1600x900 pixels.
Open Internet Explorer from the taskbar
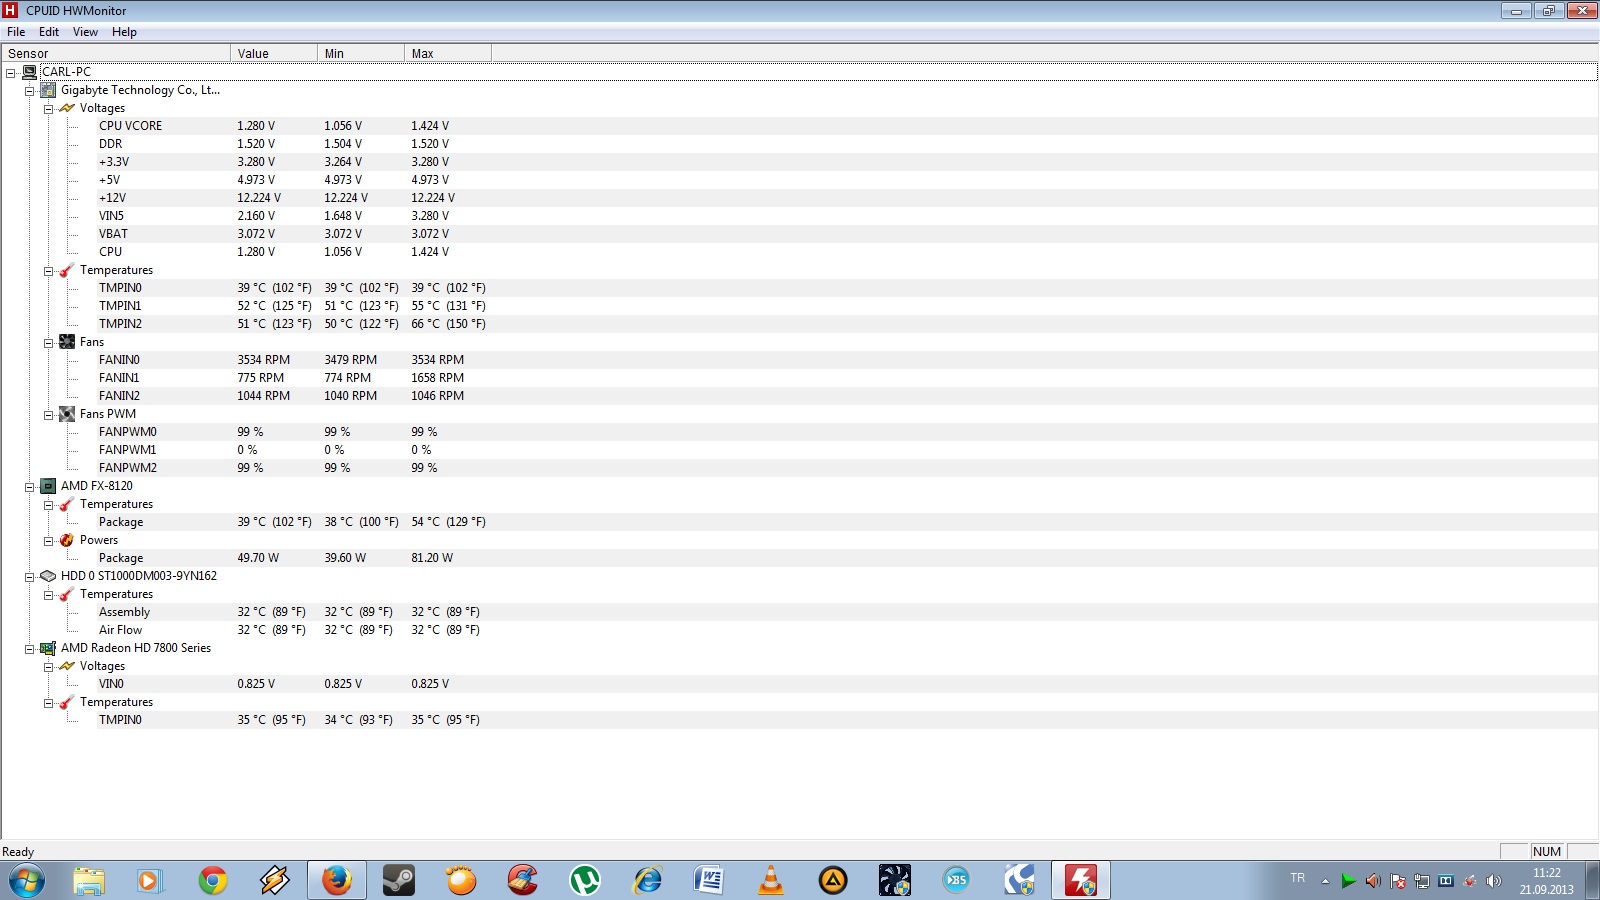pos(647,881)
